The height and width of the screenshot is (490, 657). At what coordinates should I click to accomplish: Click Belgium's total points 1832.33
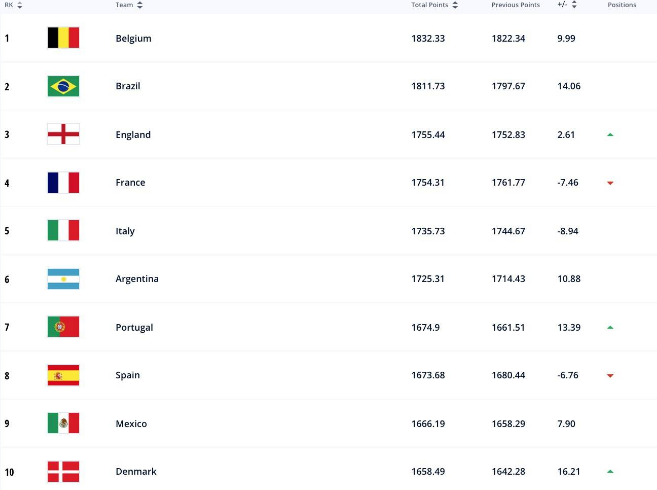click(x=428, y=39)
